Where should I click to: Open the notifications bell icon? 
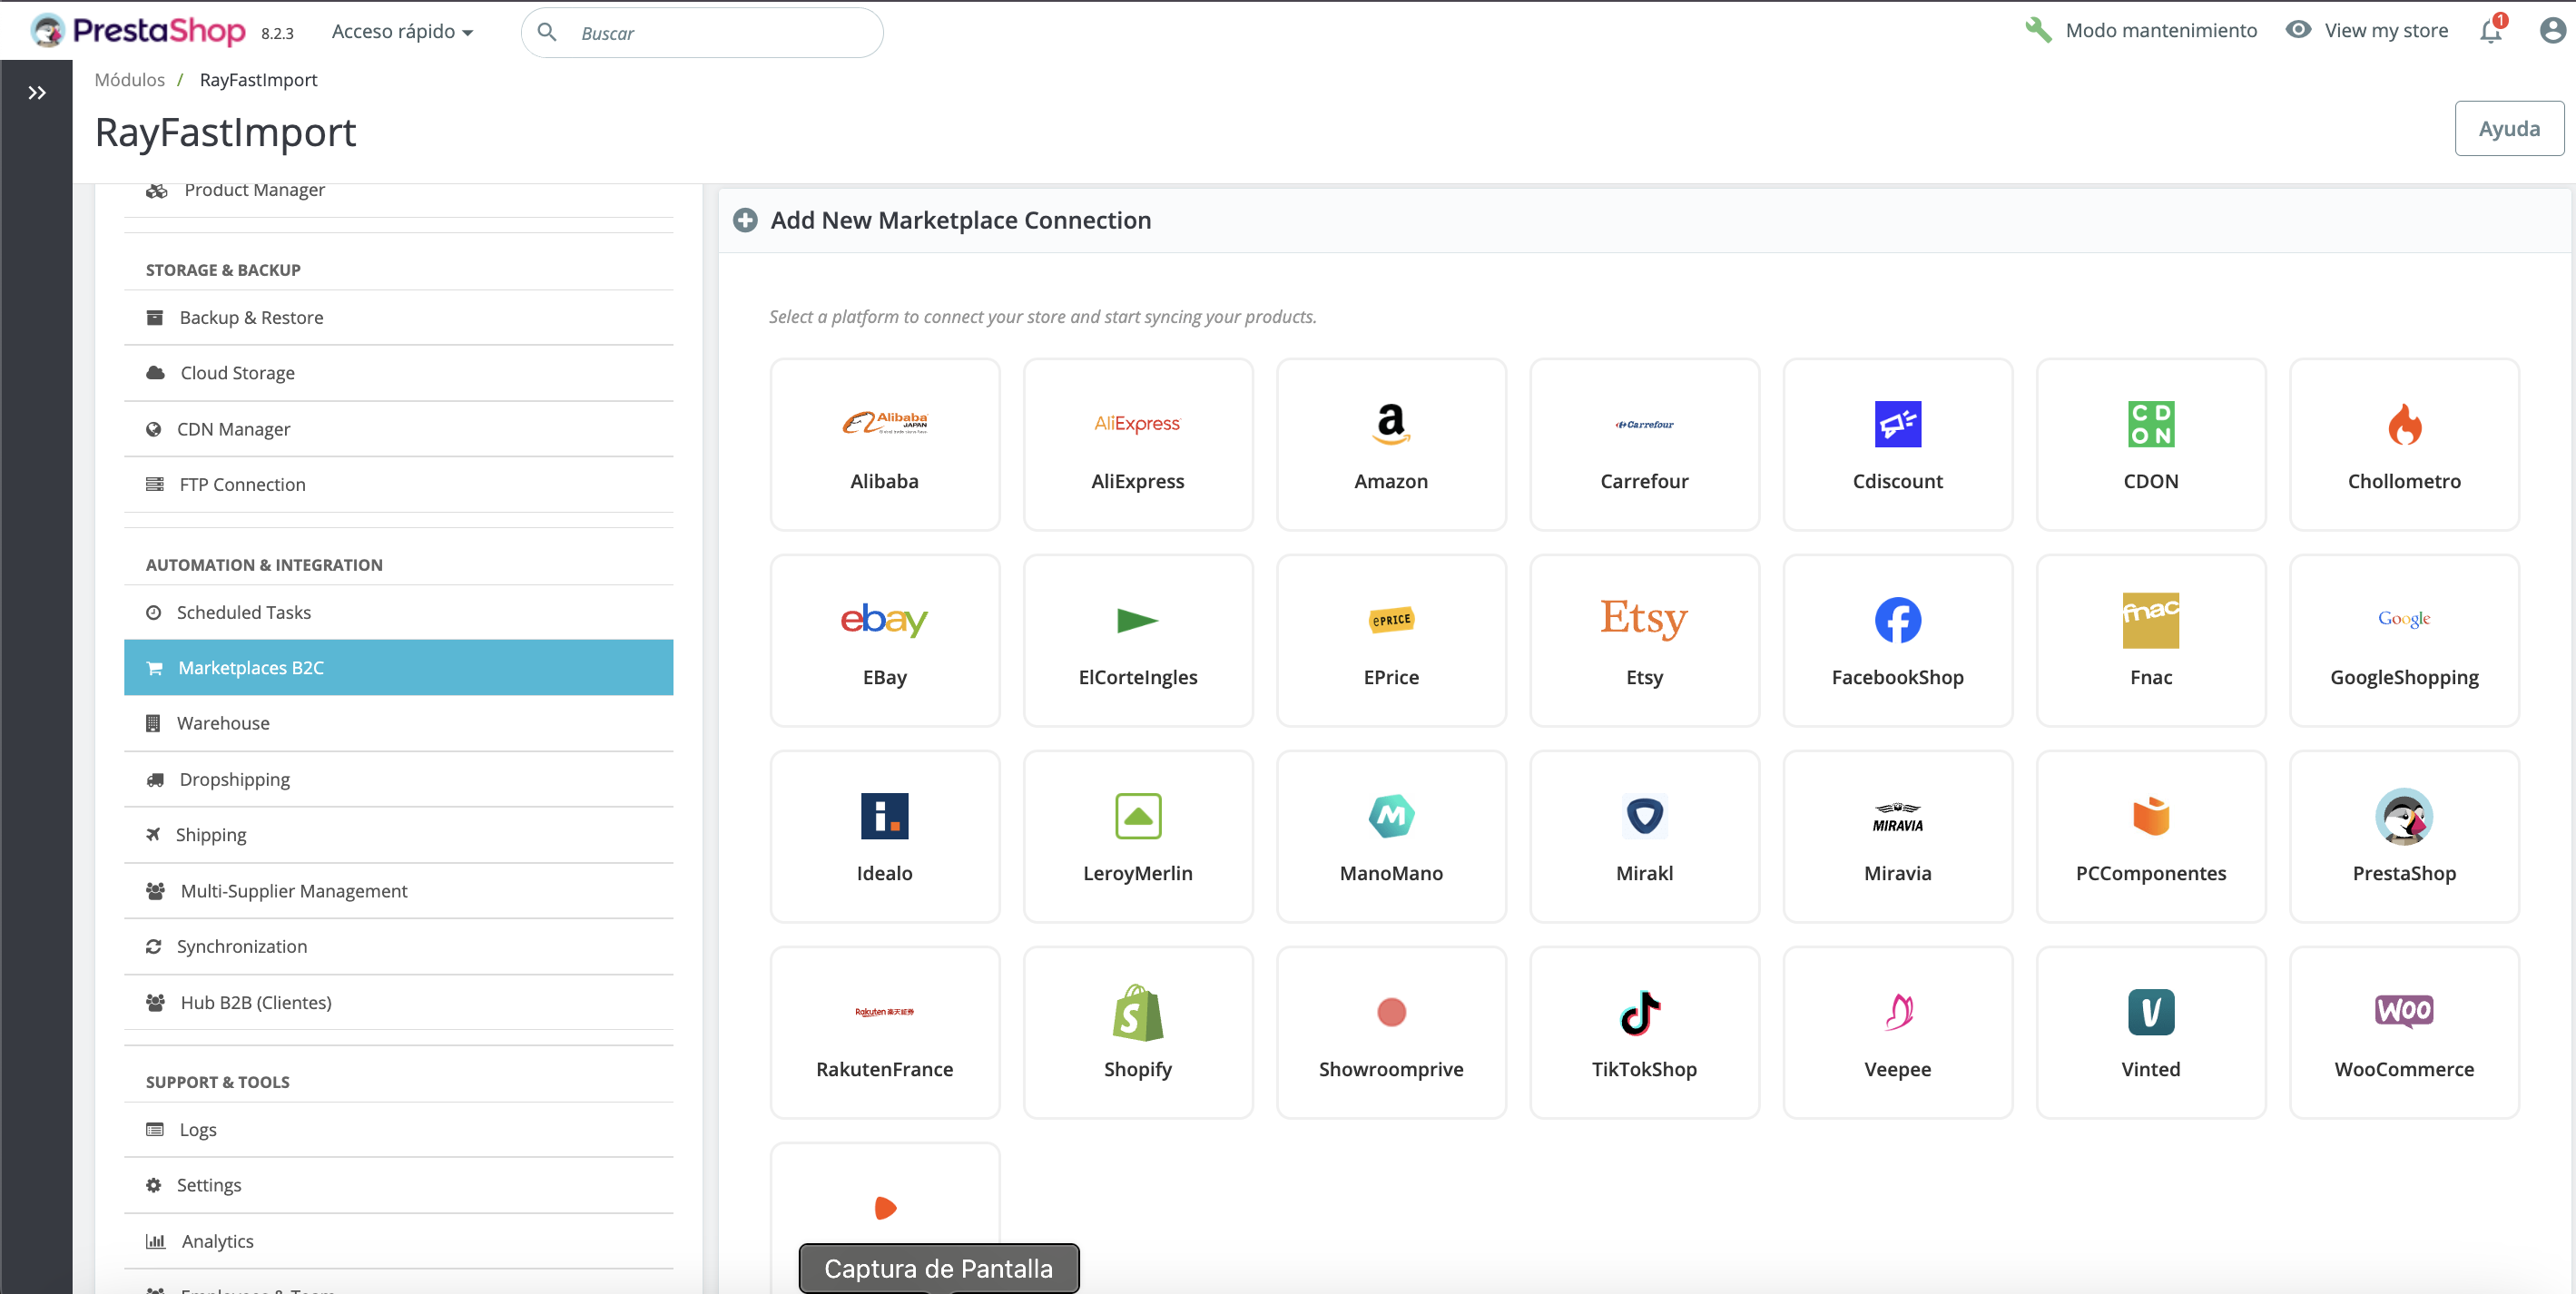click(2490, 31)
